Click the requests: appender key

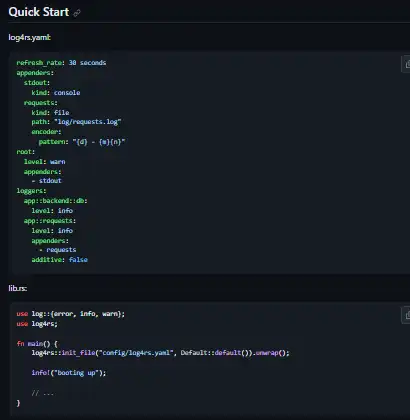coord(41,103)
